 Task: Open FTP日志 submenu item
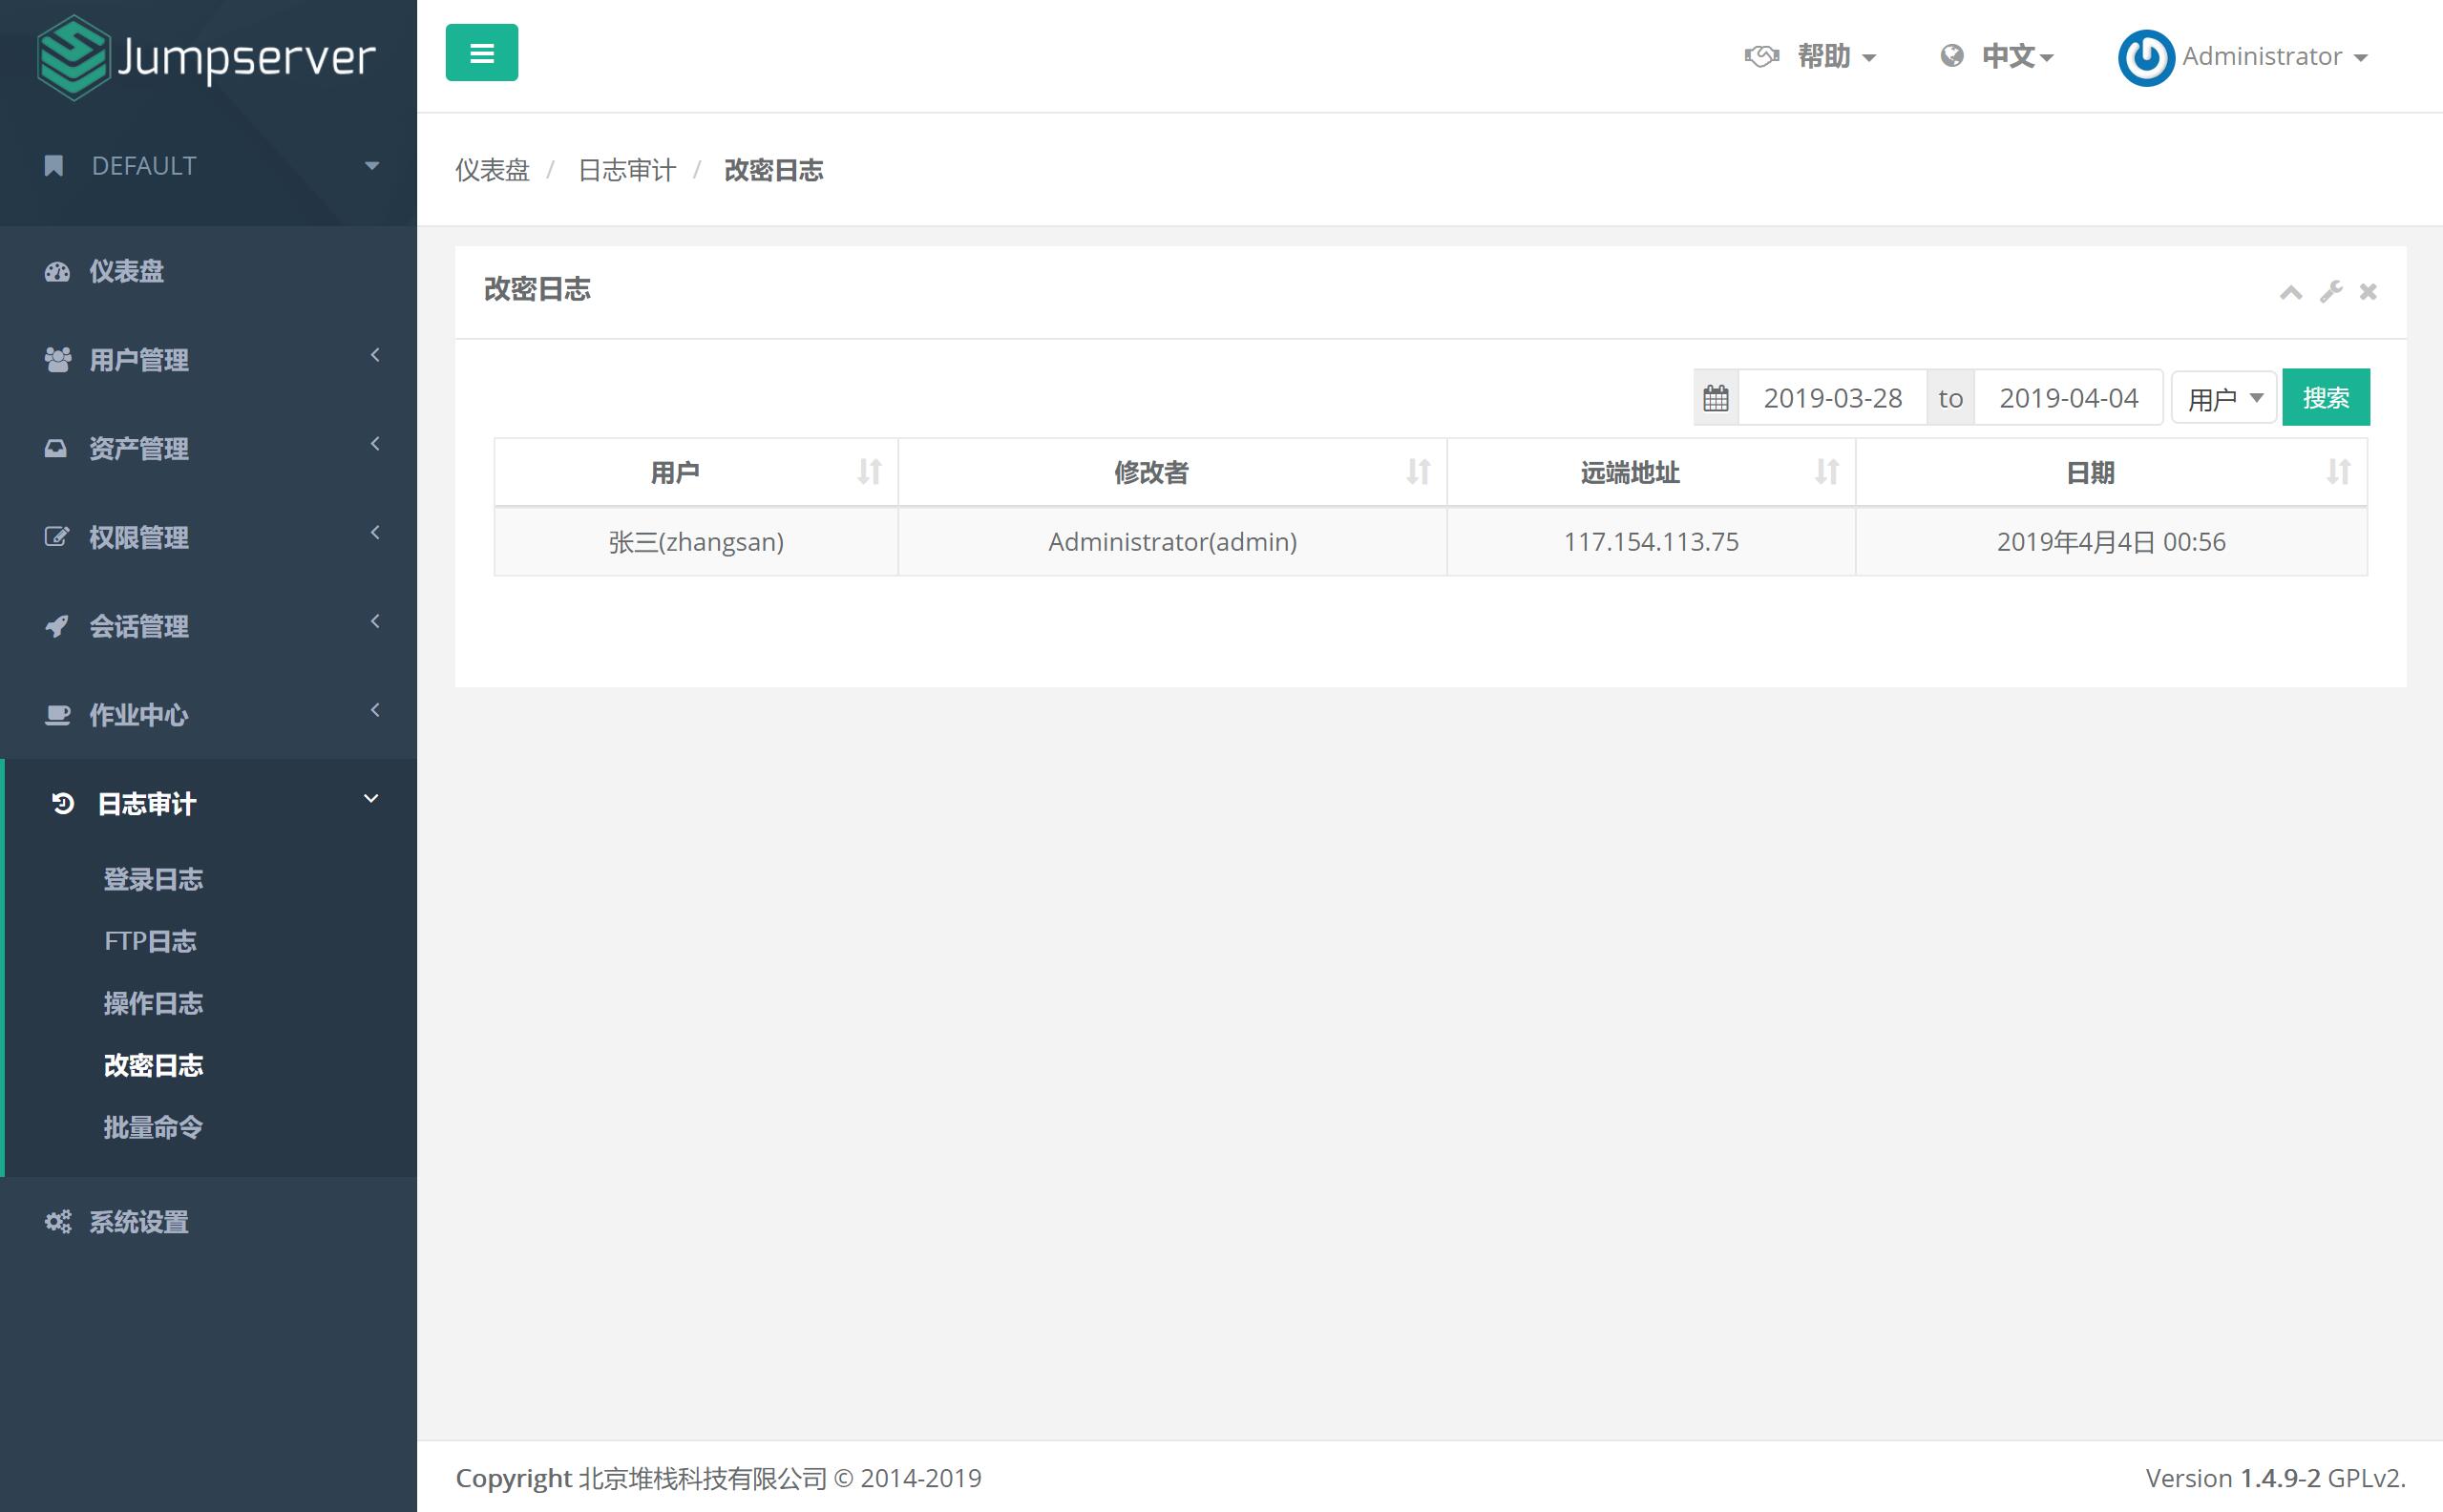[x=150, y=941]
